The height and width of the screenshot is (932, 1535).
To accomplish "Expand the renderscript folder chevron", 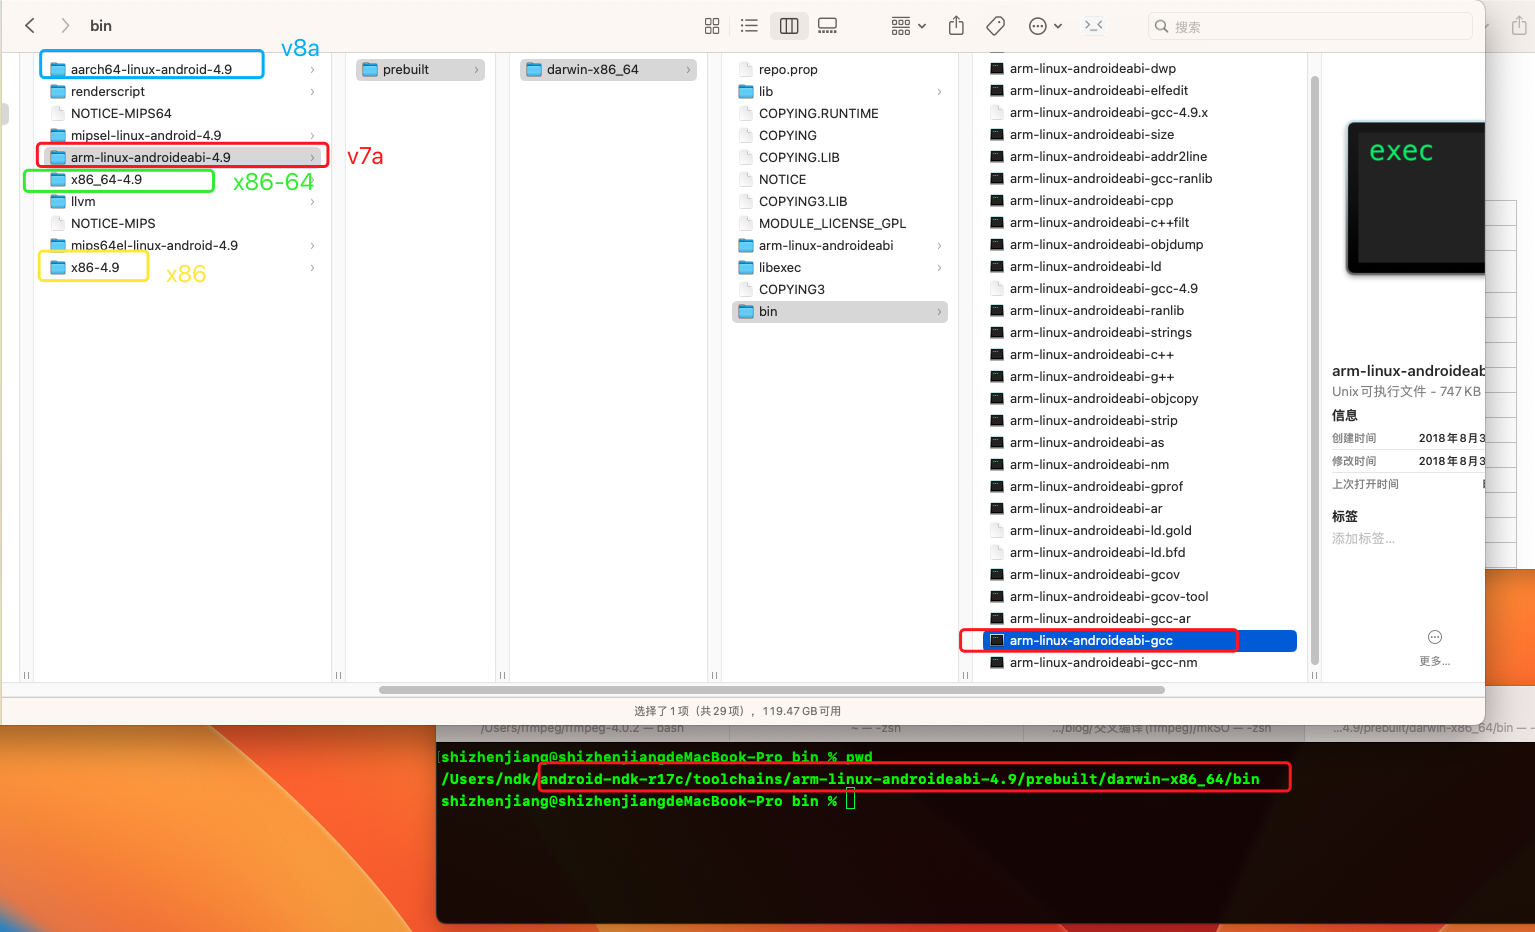I will tap(312, 92).
